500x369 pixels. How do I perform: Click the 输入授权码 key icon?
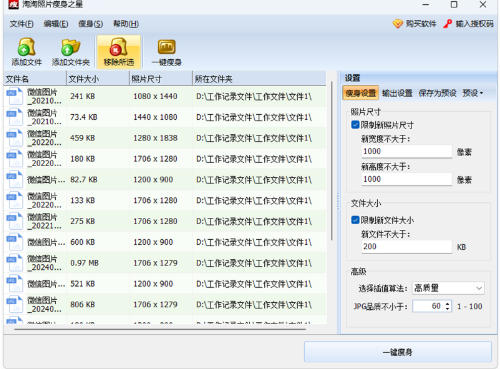(447, 24)
